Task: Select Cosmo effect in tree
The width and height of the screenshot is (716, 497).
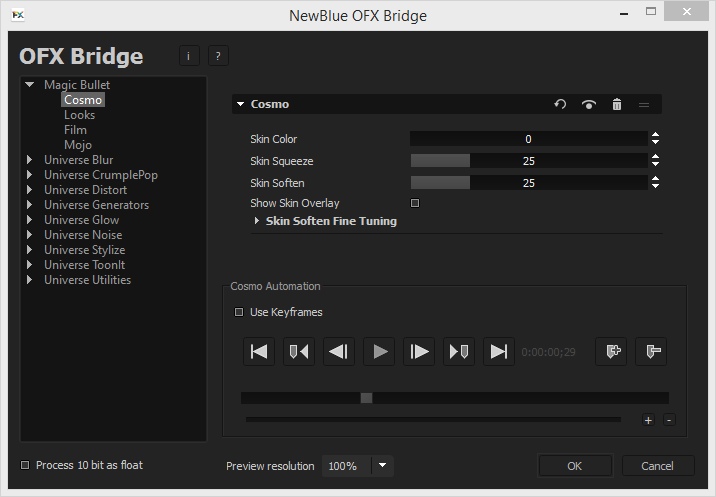Action: [x=83, y=100]
